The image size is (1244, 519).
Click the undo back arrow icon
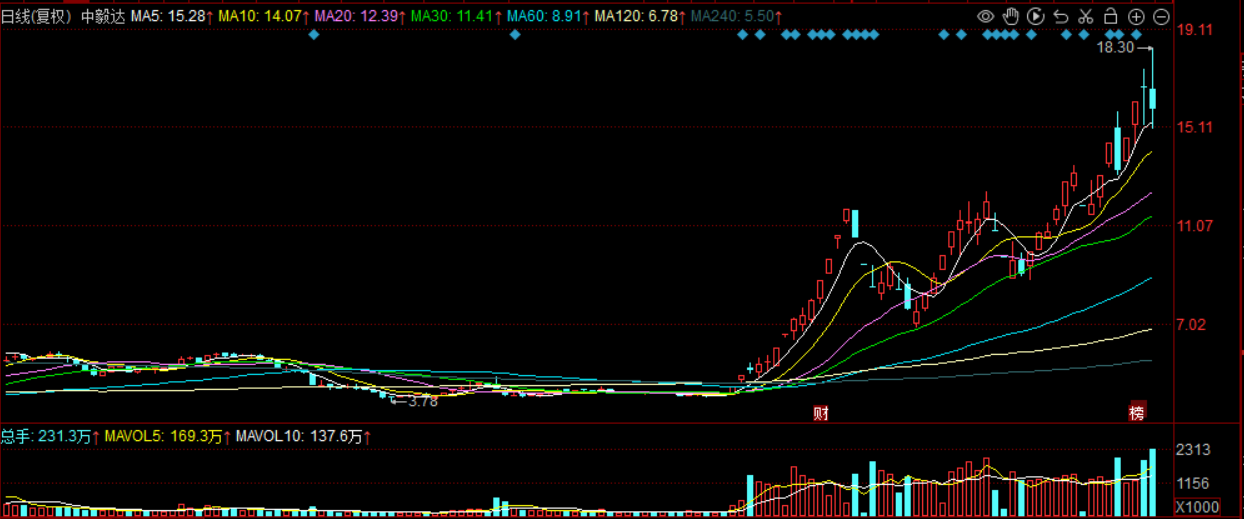click(1061, 16)
